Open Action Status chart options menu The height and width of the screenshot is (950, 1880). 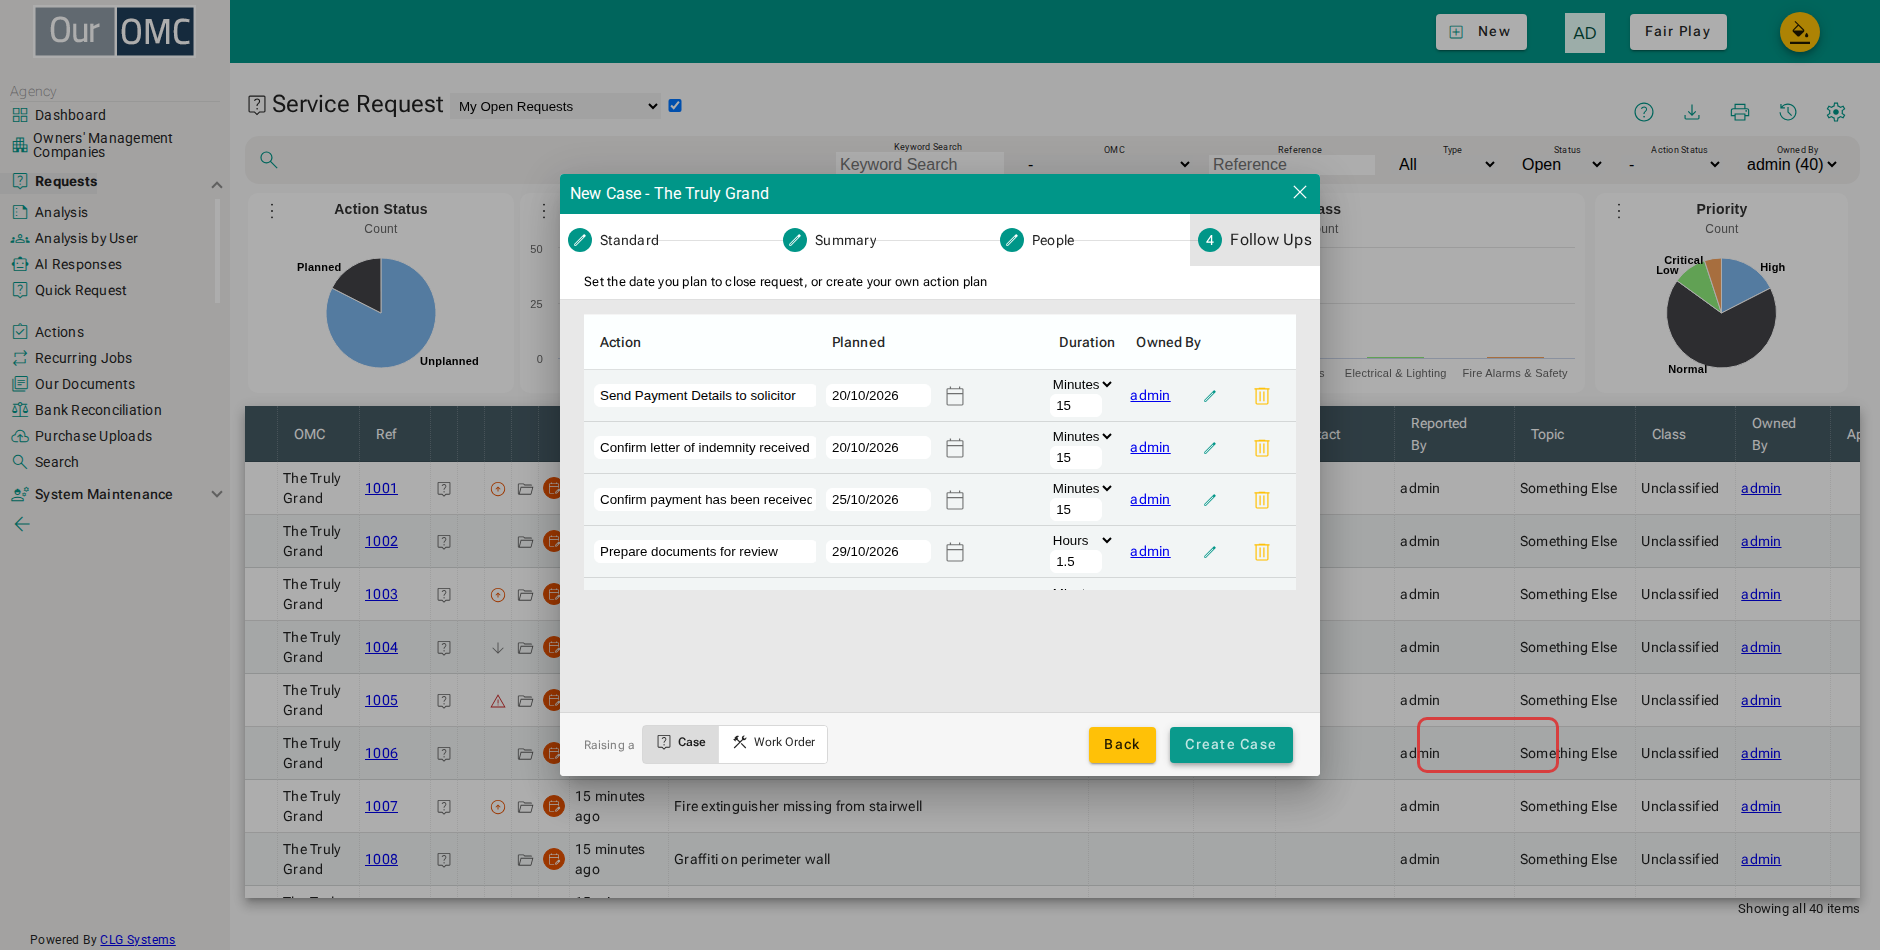pyautogui.click(x=272, y=211)
